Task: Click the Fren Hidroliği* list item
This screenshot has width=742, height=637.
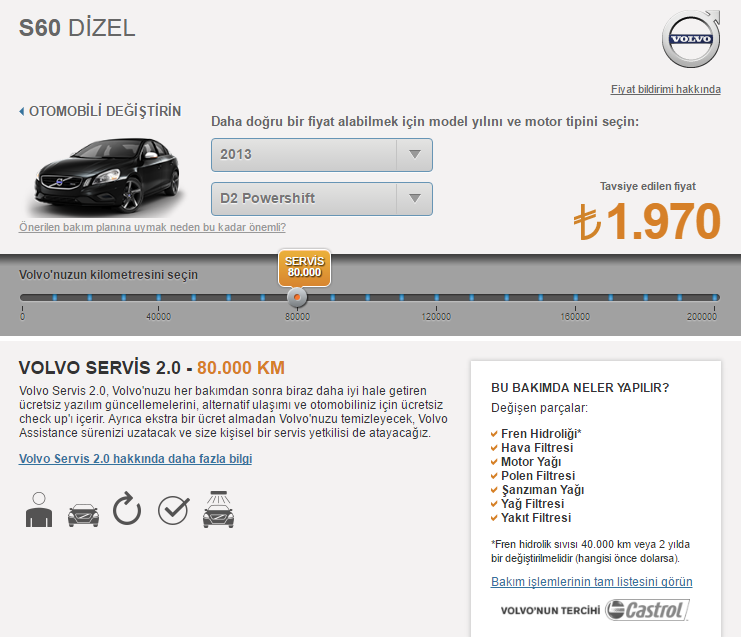Action: [x=541, y=434]
